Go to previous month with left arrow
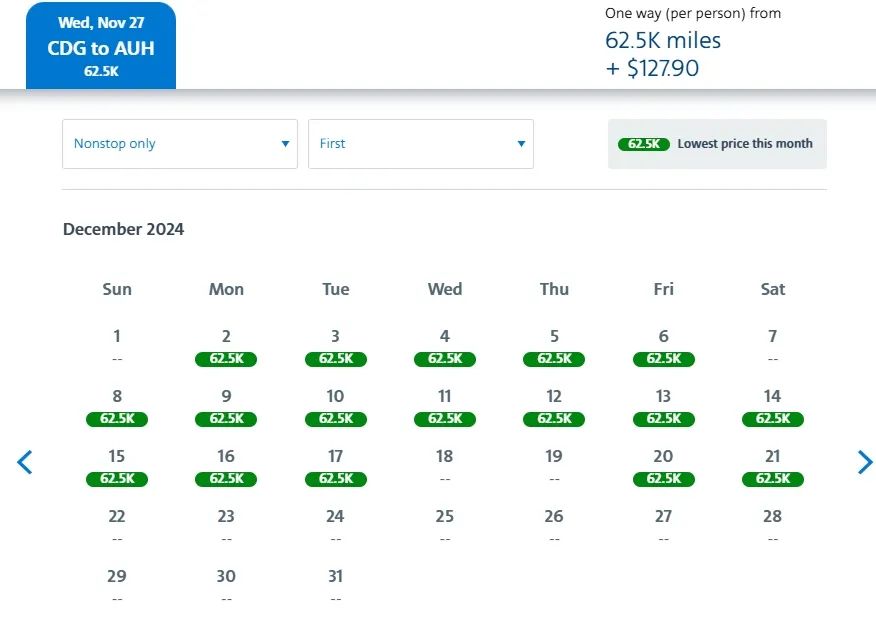The image size is (876, 634). 25,462
